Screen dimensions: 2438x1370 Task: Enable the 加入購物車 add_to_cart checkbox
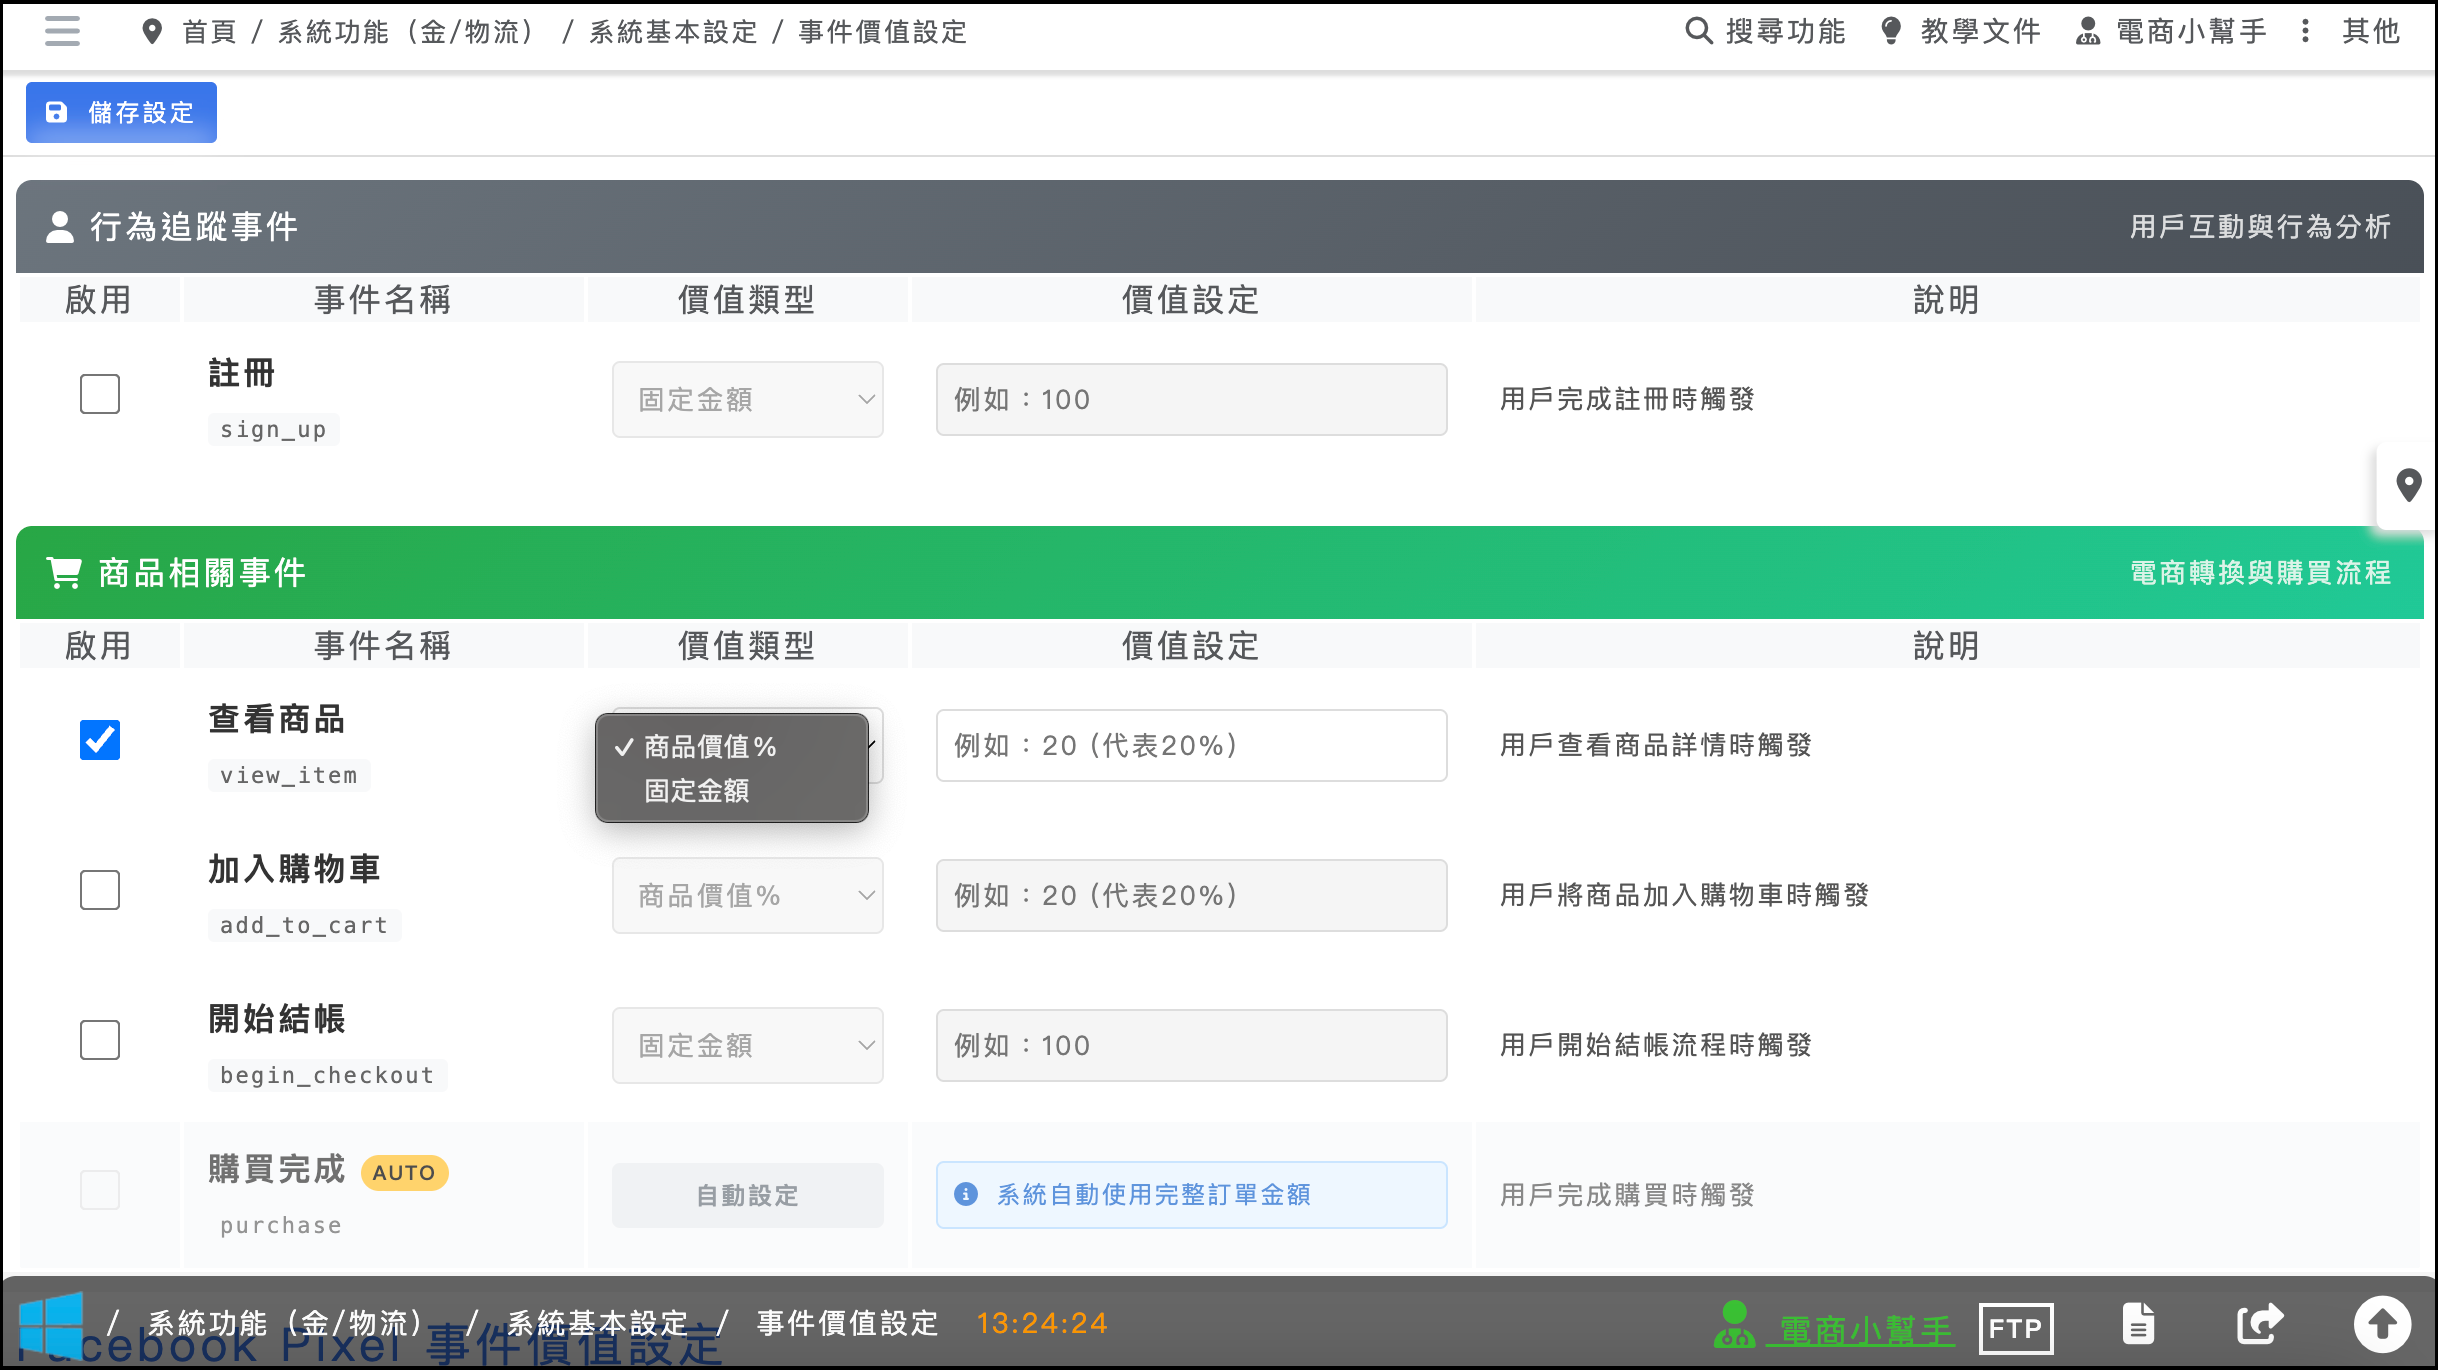pos(100,890)
